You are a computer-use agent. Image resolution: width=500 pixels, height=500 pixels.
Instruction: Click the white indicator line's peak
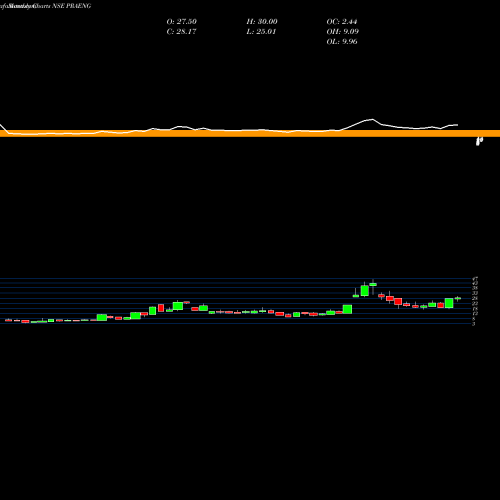(x=372, y=119)
